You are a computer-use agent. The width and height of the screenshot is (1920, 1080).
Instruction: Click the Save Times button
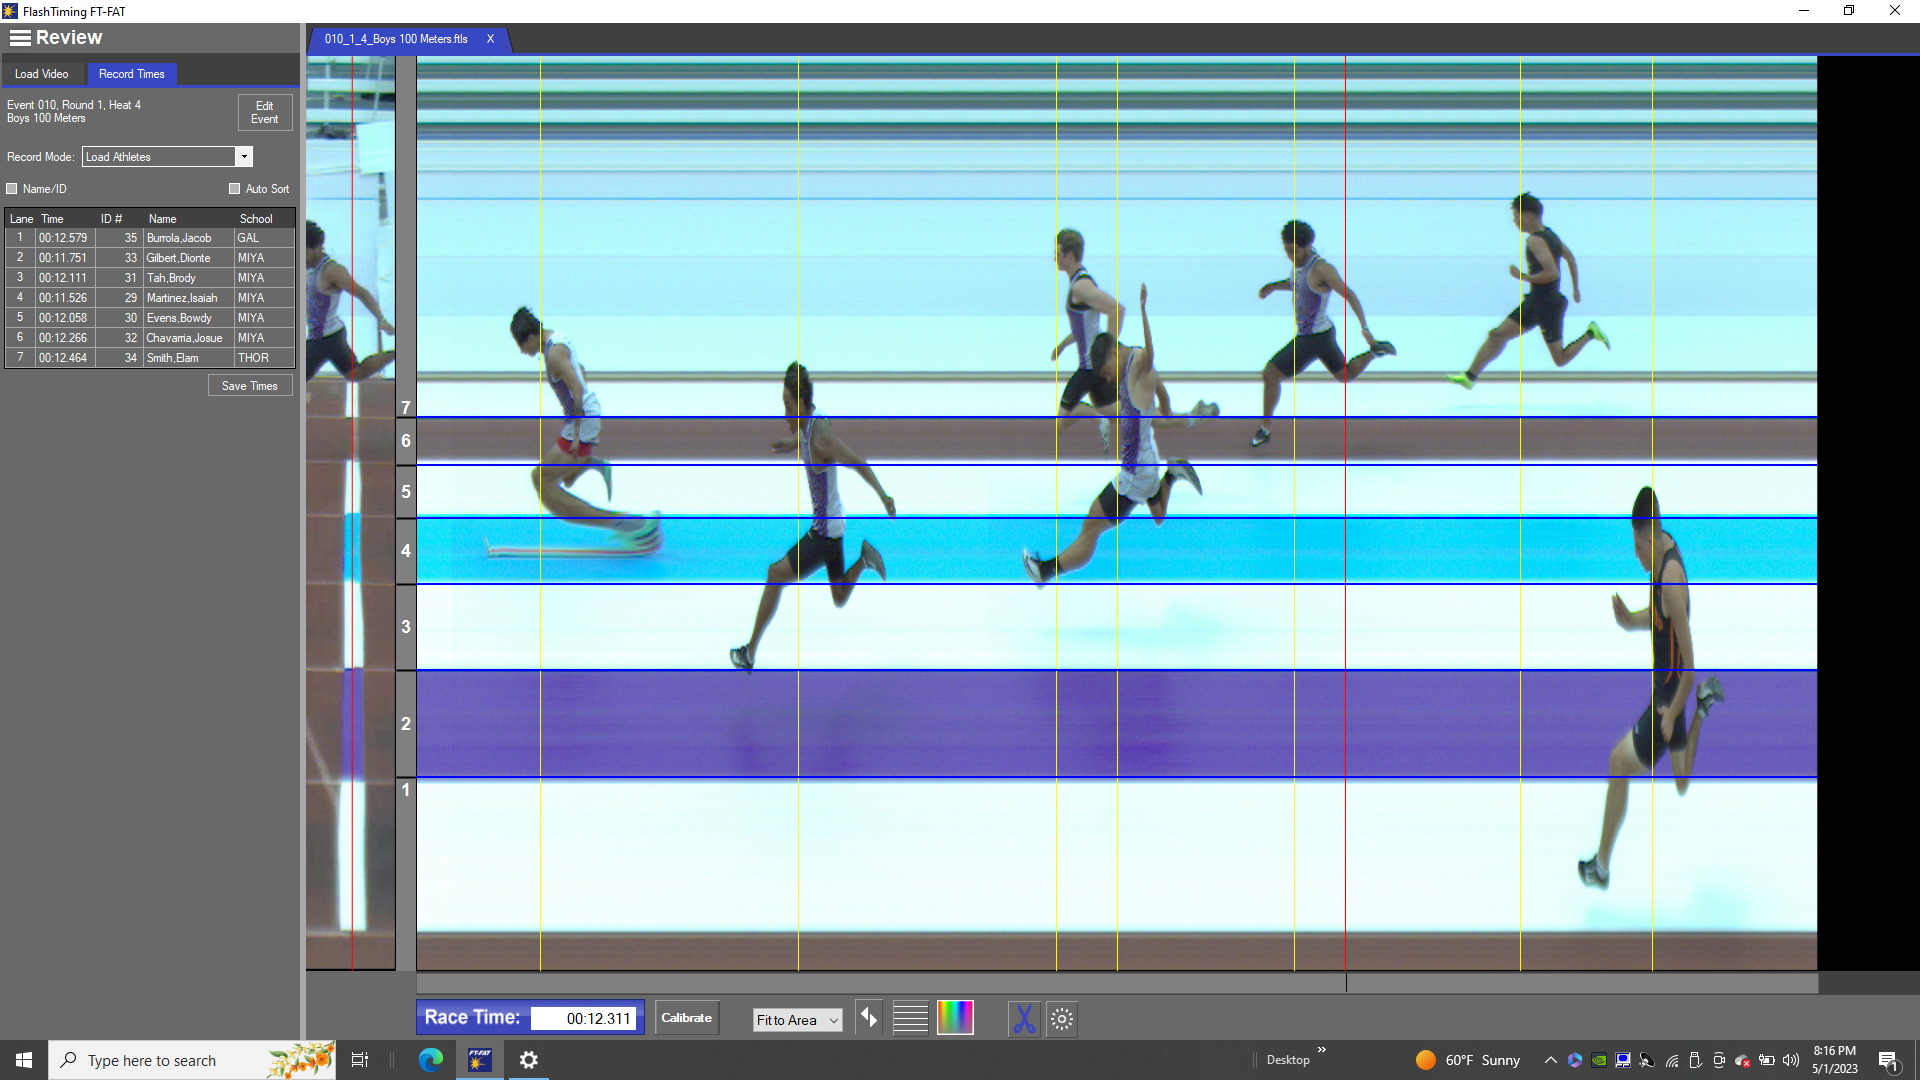[250, 386]
